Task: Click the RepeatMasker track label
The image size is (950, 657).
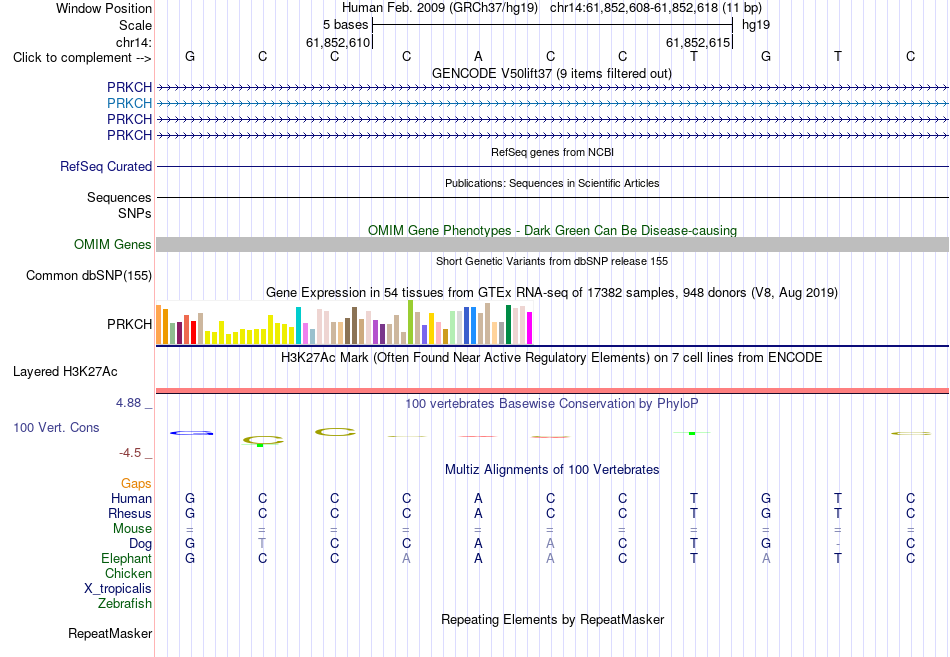Action: 110,633
